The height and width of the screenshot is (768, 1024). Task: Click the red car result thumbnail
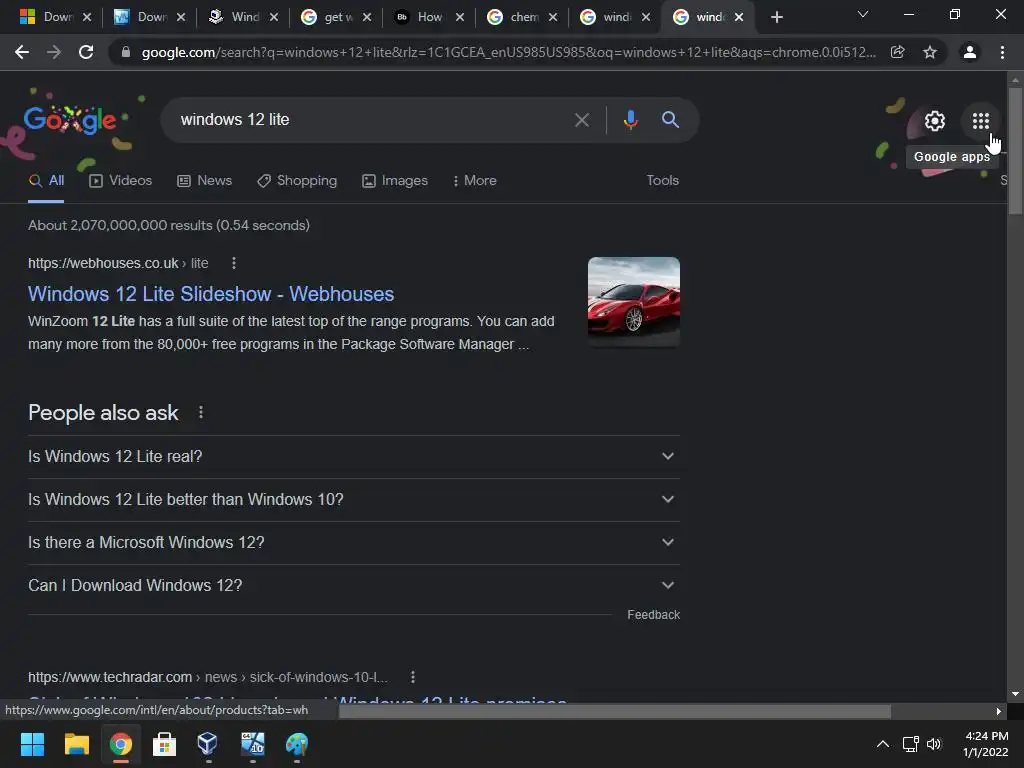point(633,302)
